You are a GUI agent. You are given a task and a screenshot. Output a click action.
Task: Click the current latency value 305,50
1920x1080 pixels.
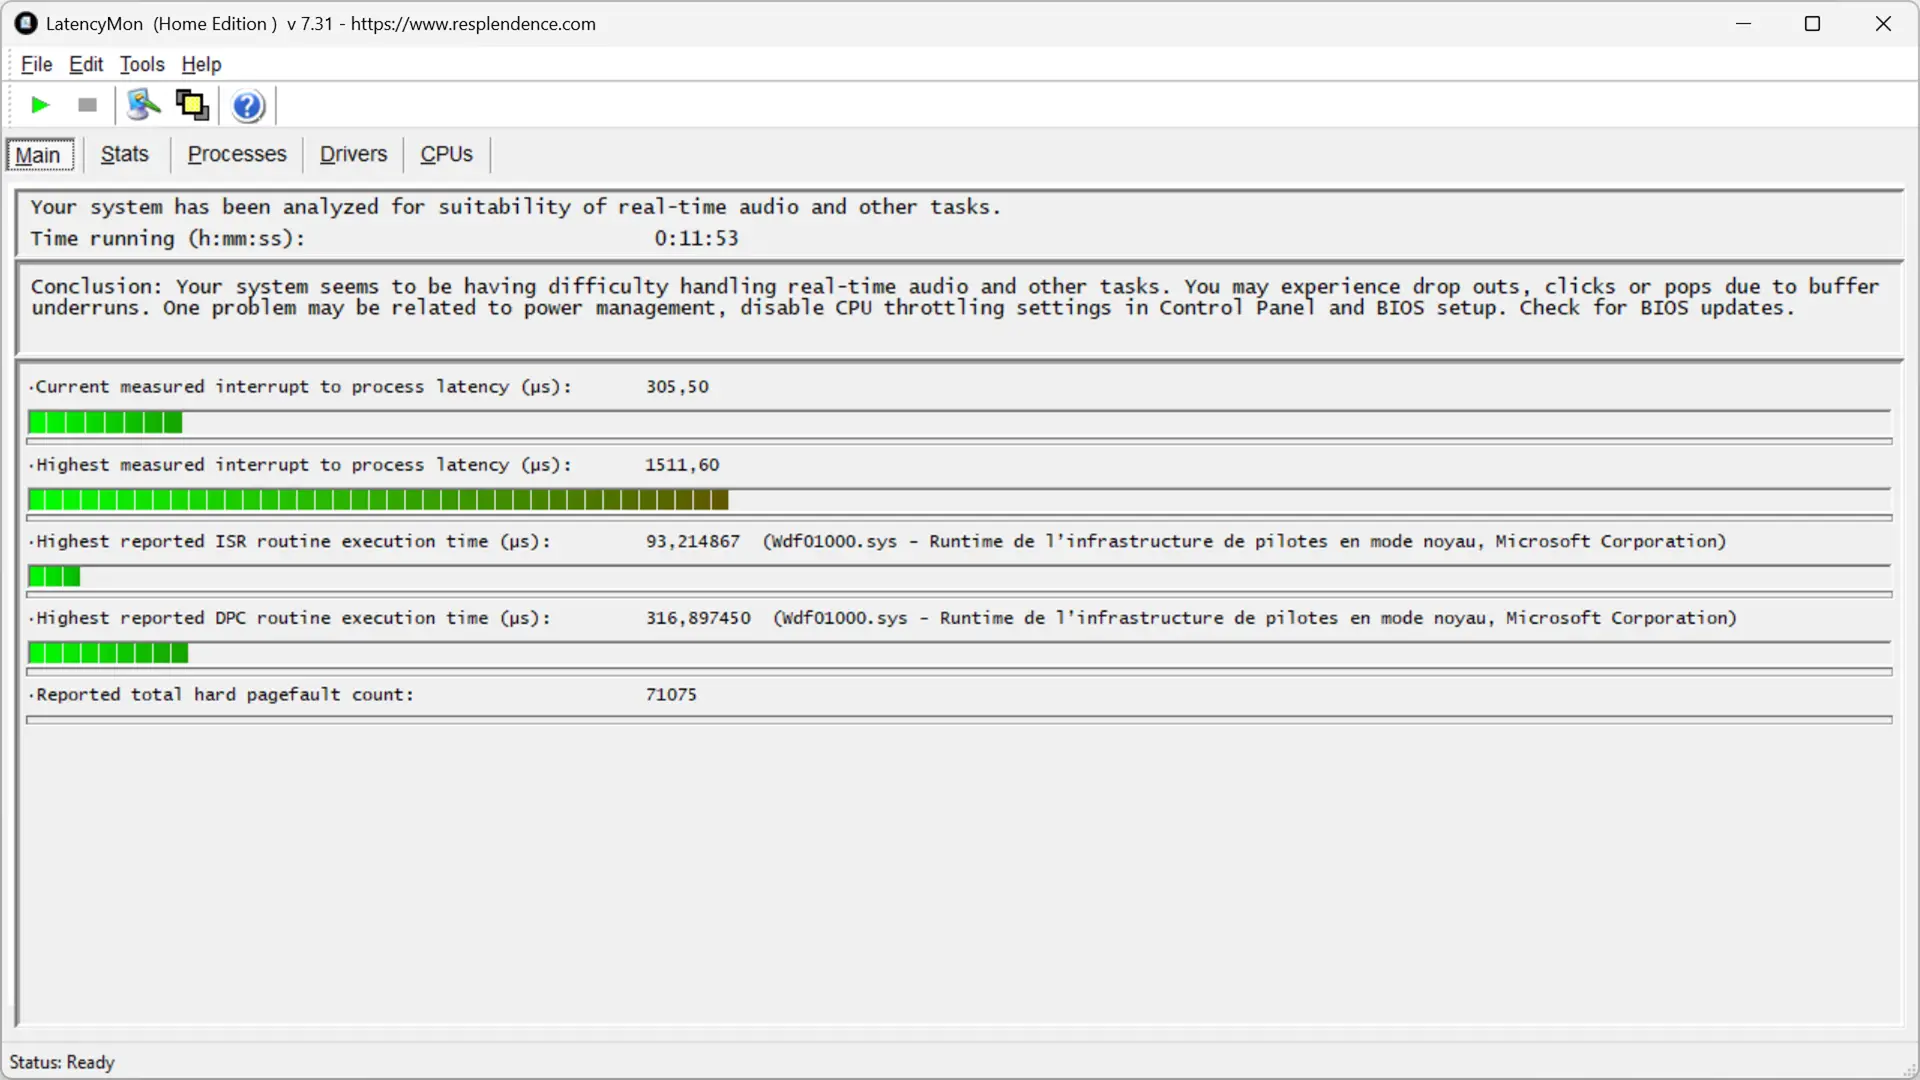click(677, 387)
